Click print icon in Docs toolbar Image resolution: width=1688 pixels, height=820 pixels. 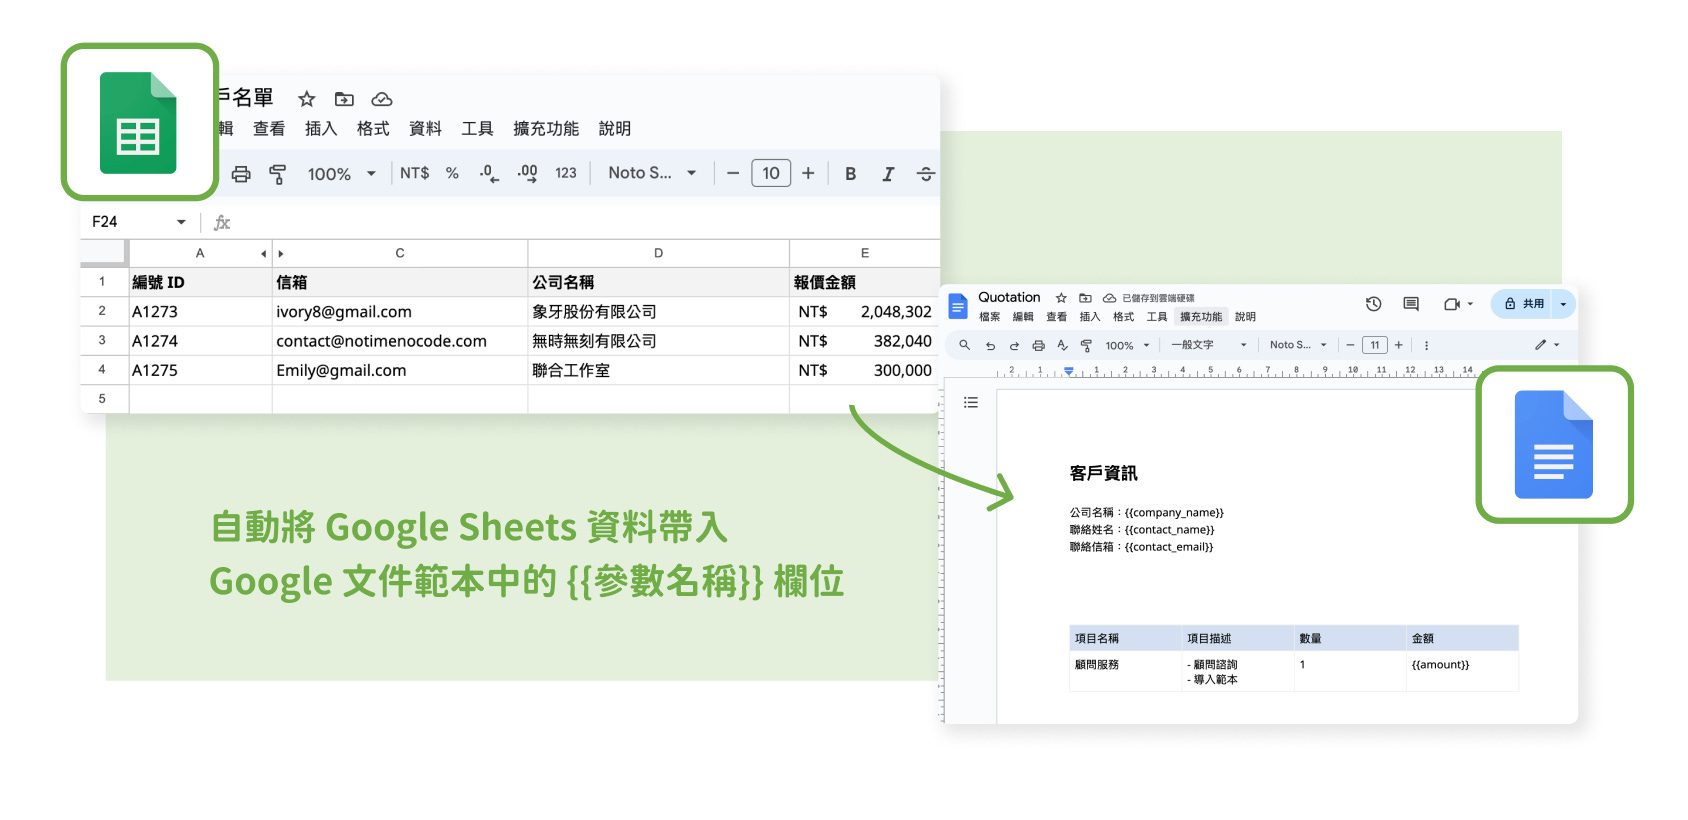point(1038,345)
